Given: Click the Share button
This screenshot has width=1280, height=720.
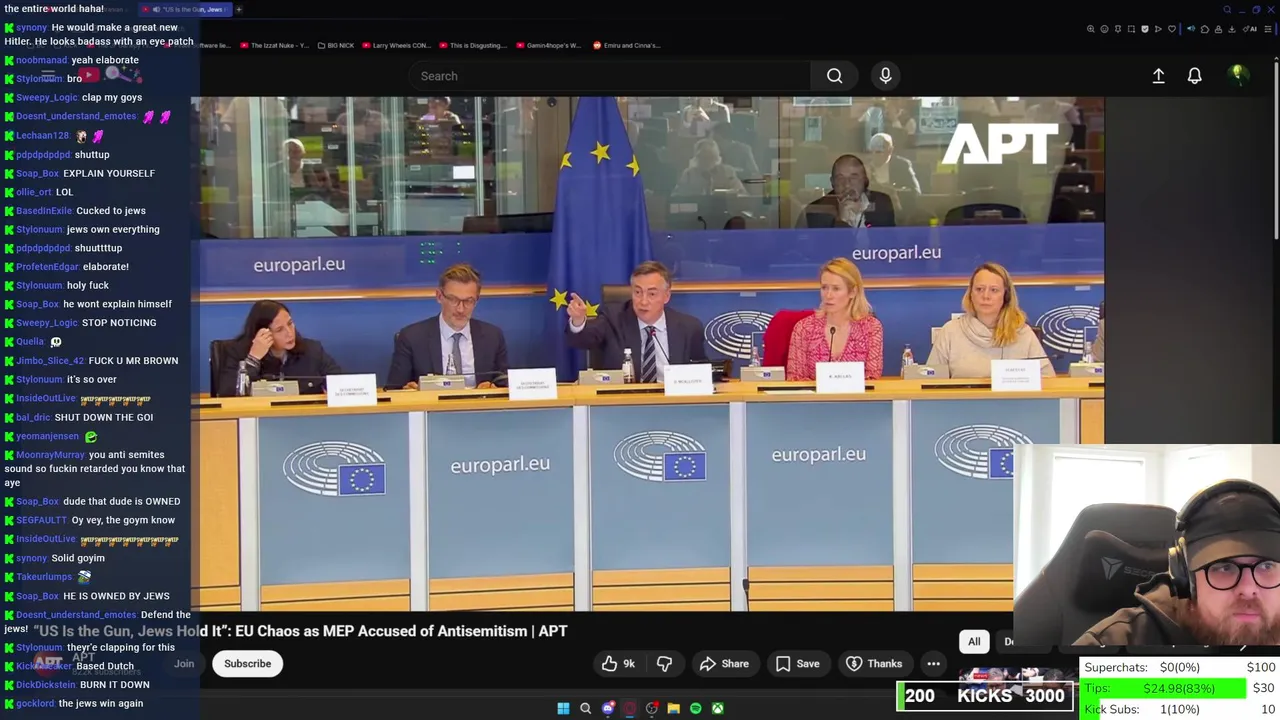Looking at the screenshot, I should coord(724,663).
